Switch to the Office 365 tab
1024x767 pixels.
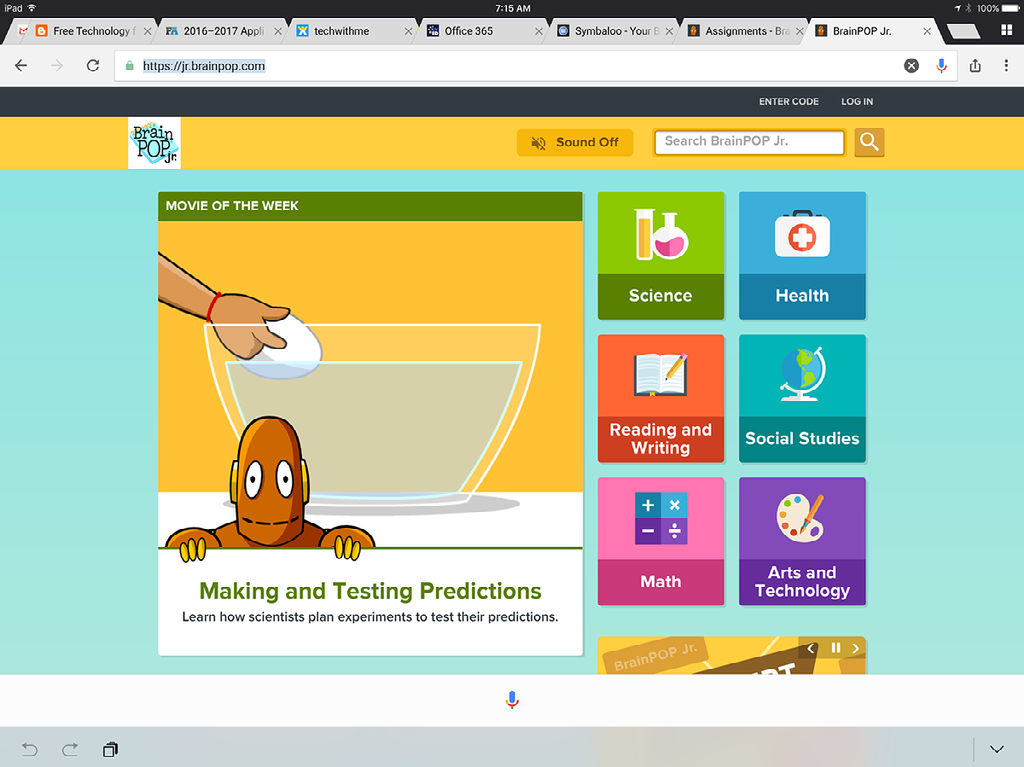click(470, 30)
